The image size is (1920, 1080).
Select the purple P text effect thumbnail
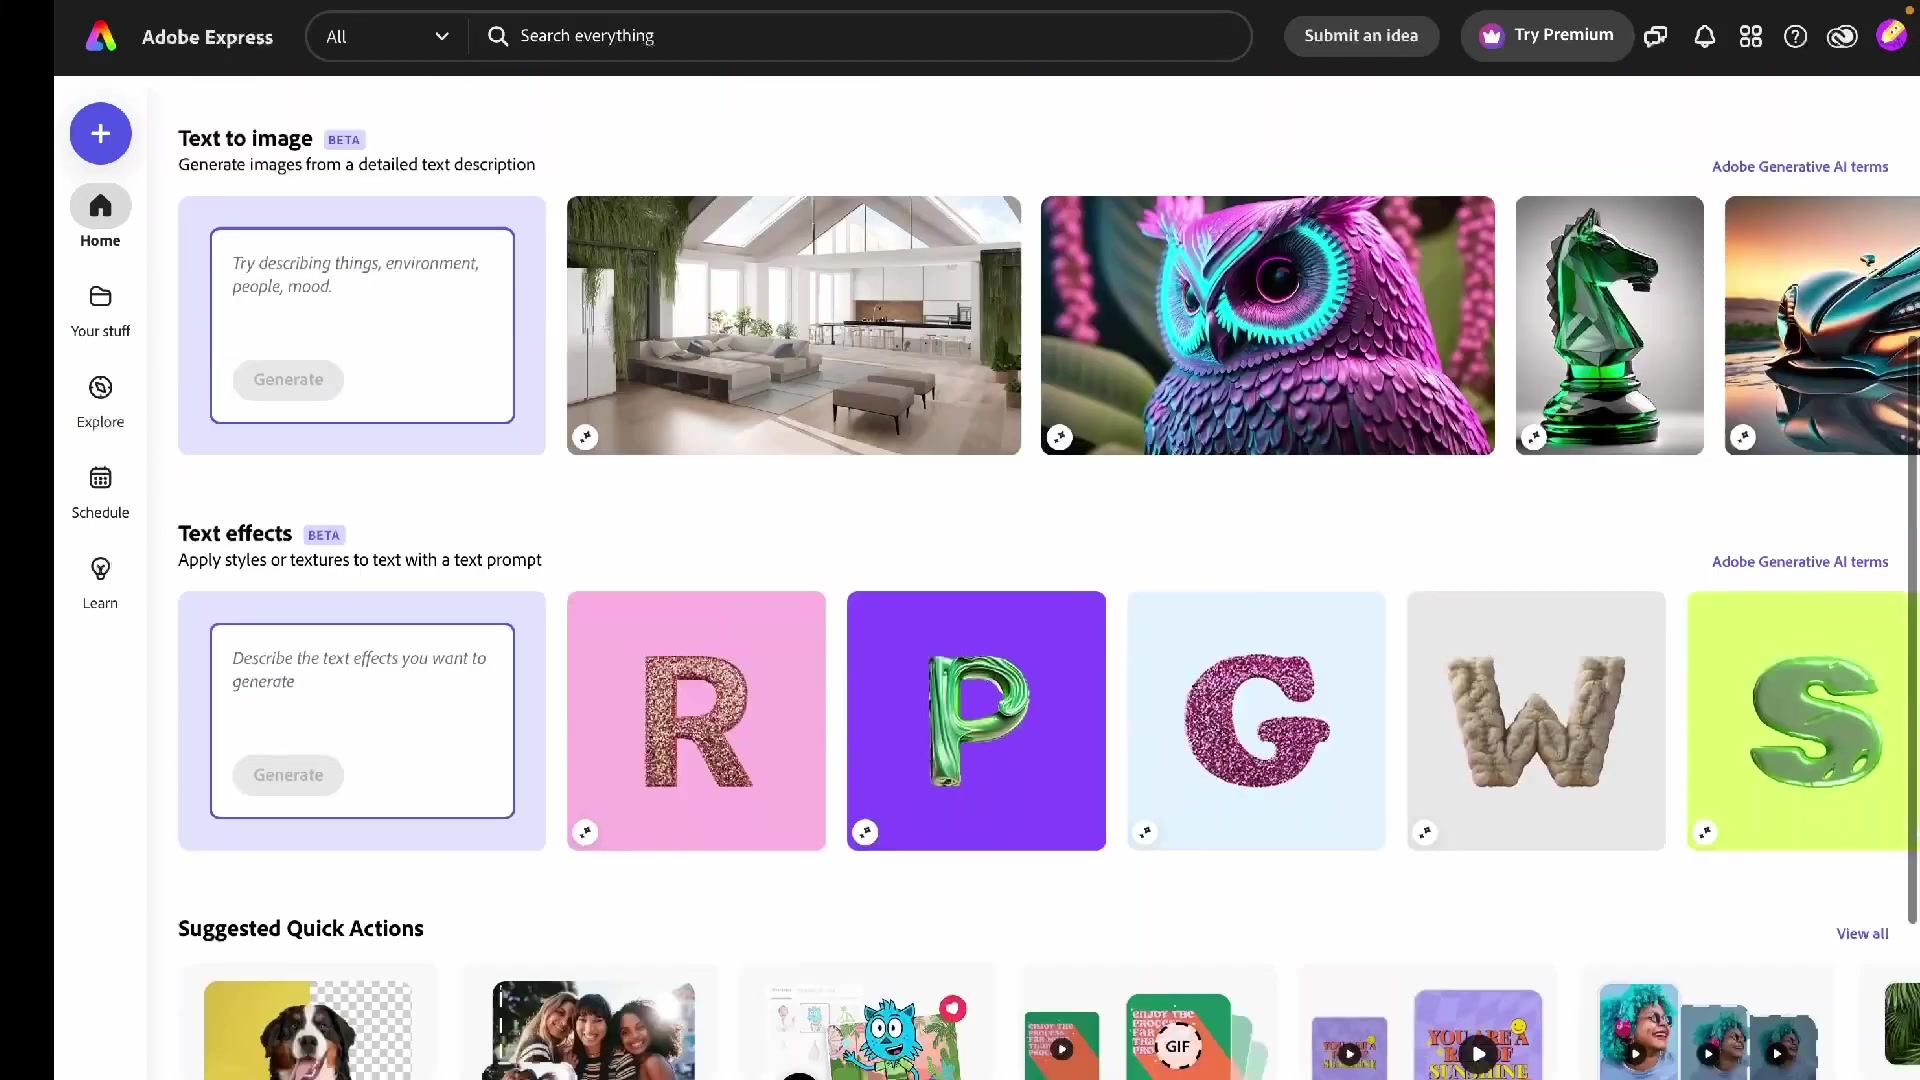tap(976, 720)
